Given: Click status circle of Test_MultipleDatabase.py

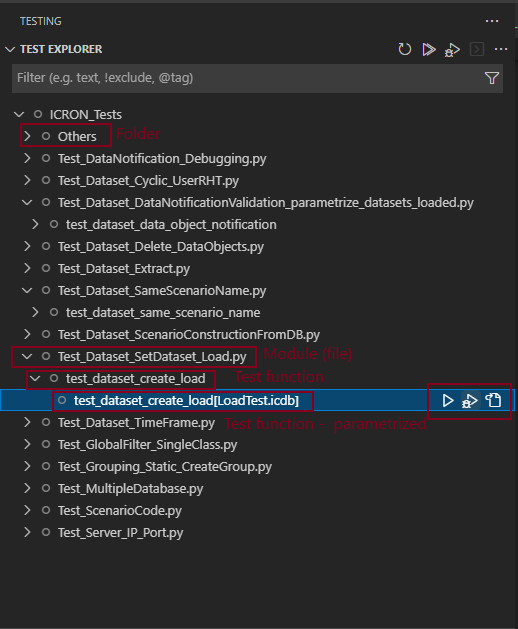Looking at the screenshot, I should [46, 488].
